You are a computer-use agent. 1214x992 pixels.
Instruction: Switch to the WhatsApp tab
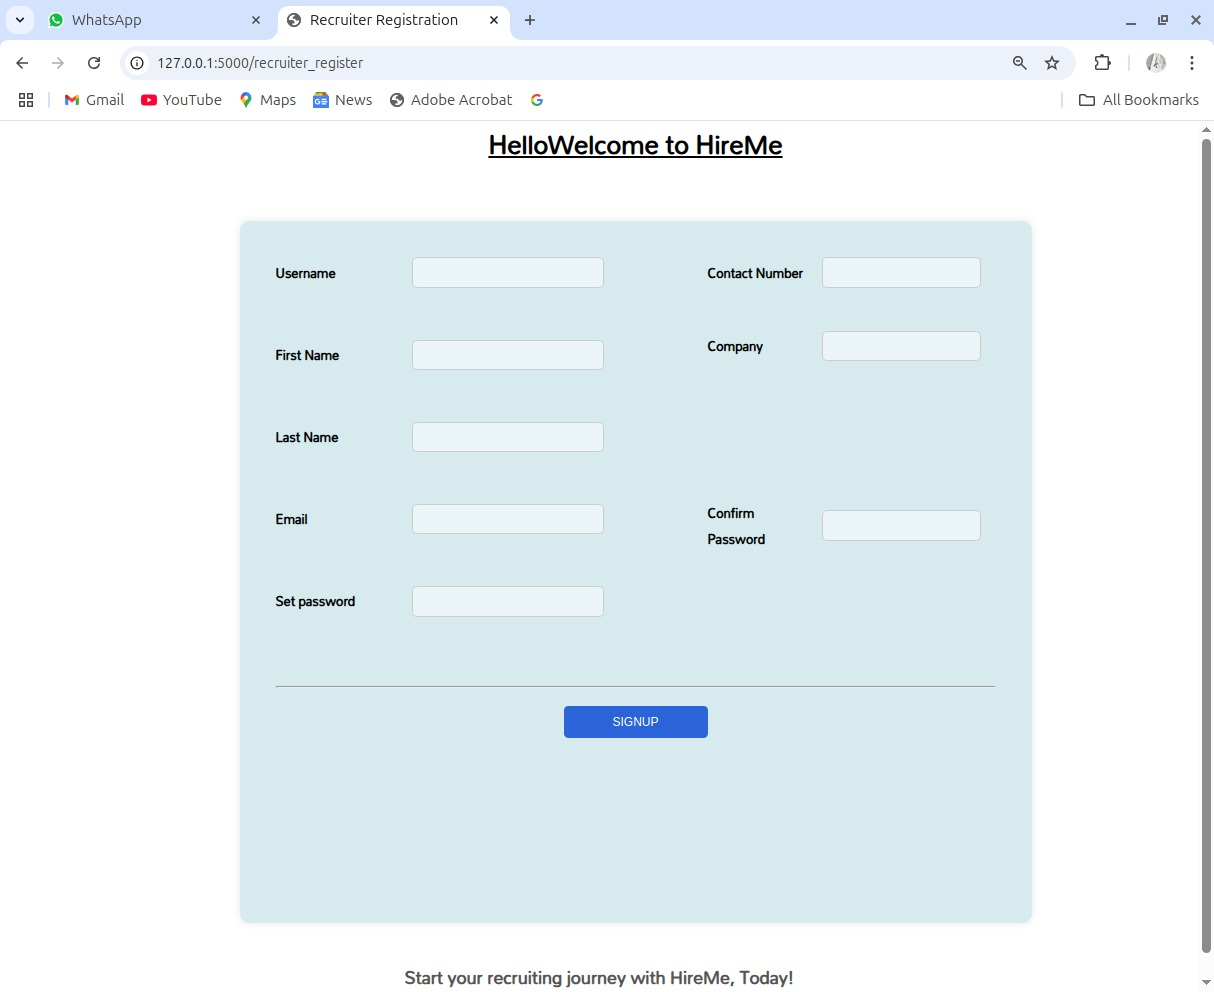155,20
